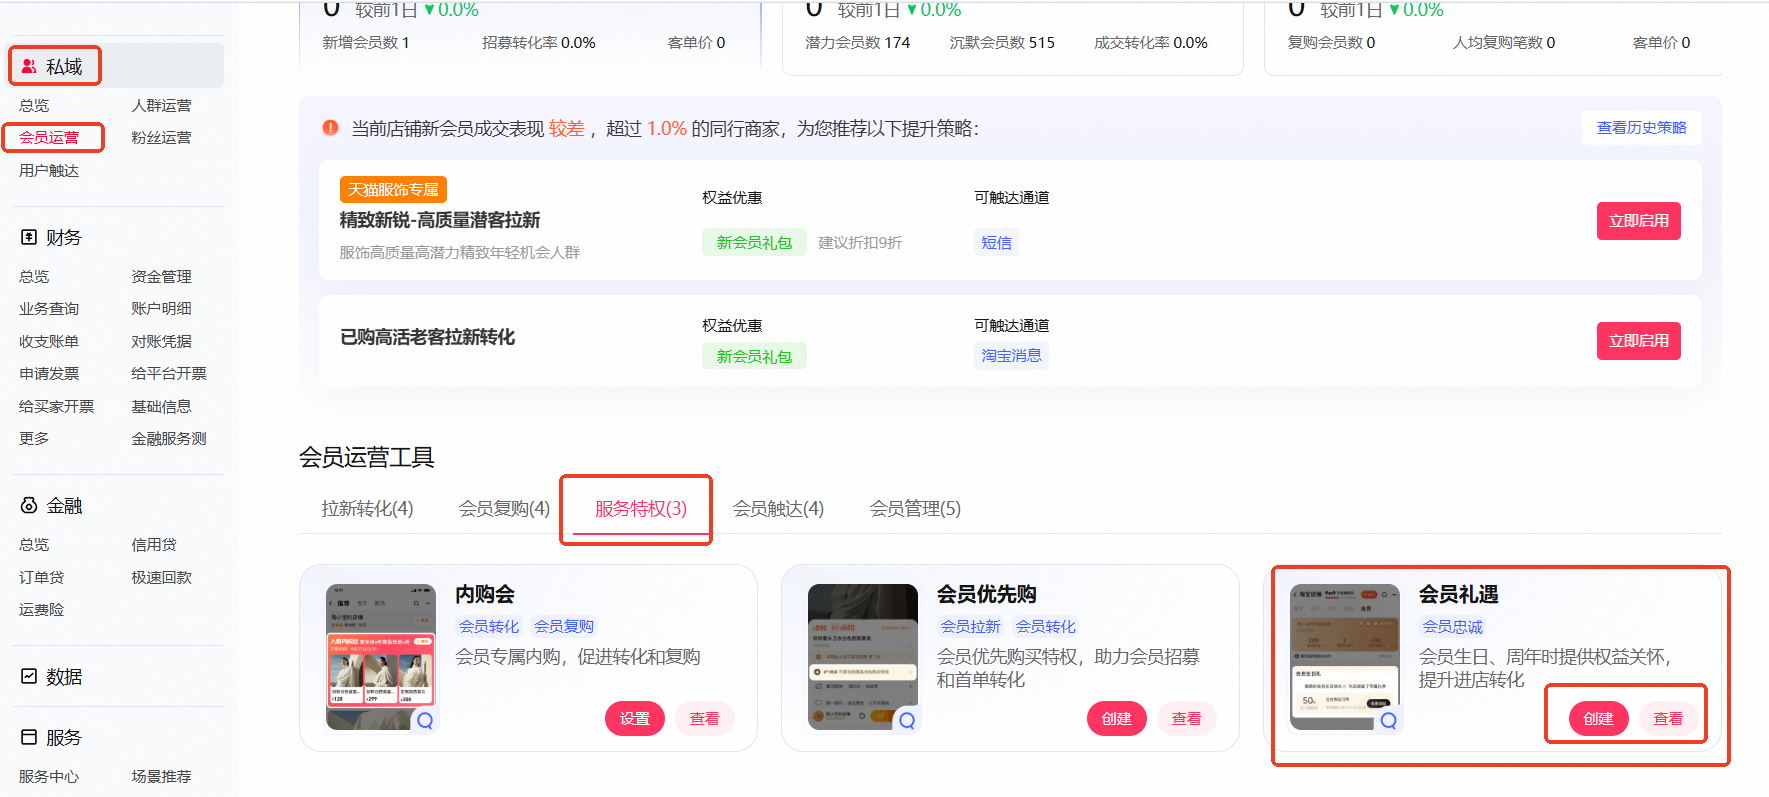Image resolution: width=1769 pixels, height=797 pixels.
Task: Open 账户明细 under 财务
Action: tap(161, 309)
